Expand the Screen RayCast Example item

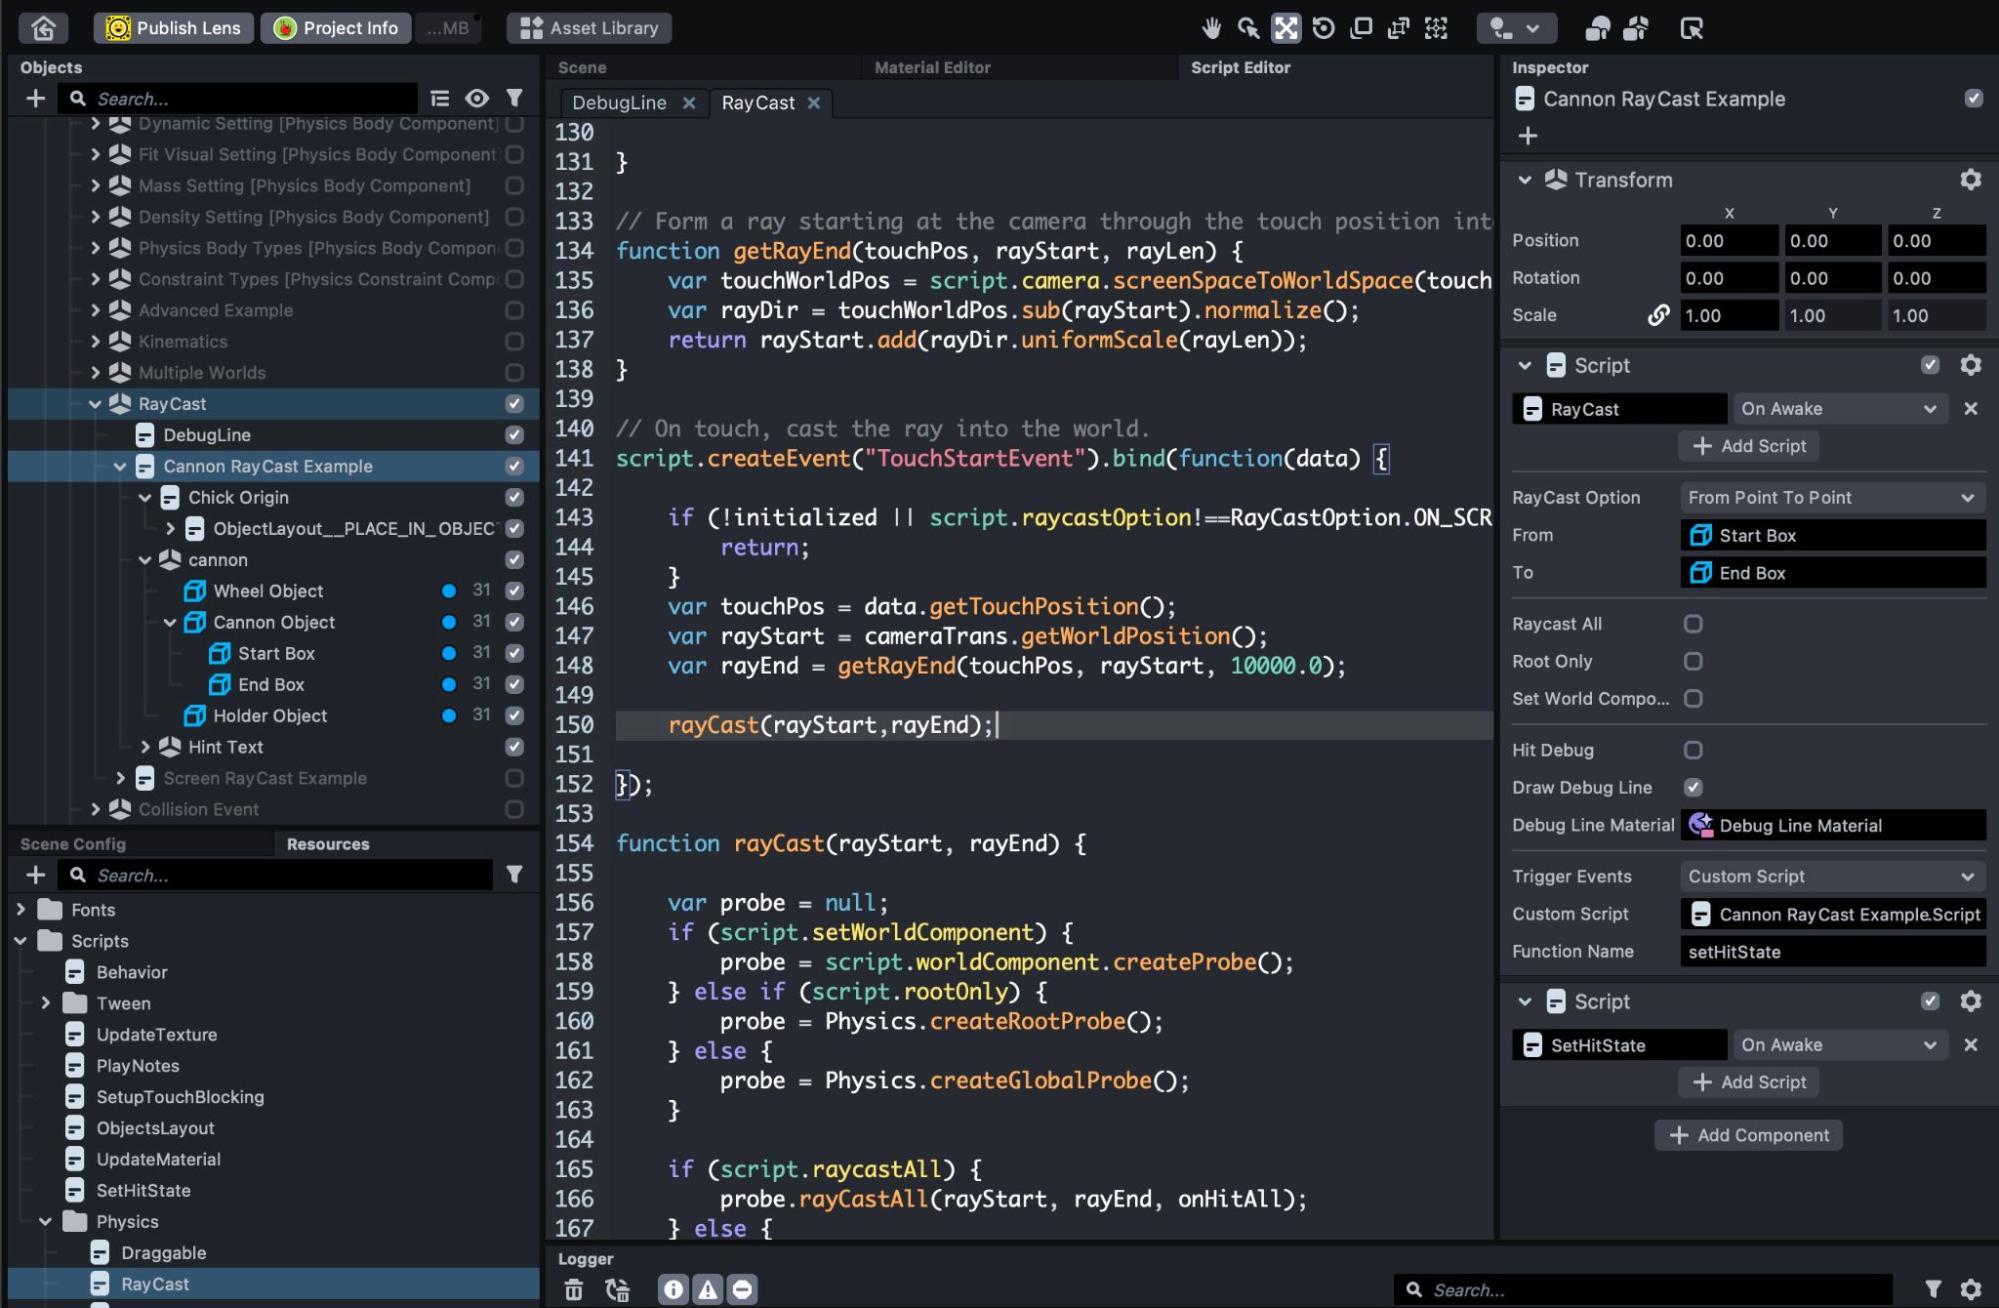(120, 778)
